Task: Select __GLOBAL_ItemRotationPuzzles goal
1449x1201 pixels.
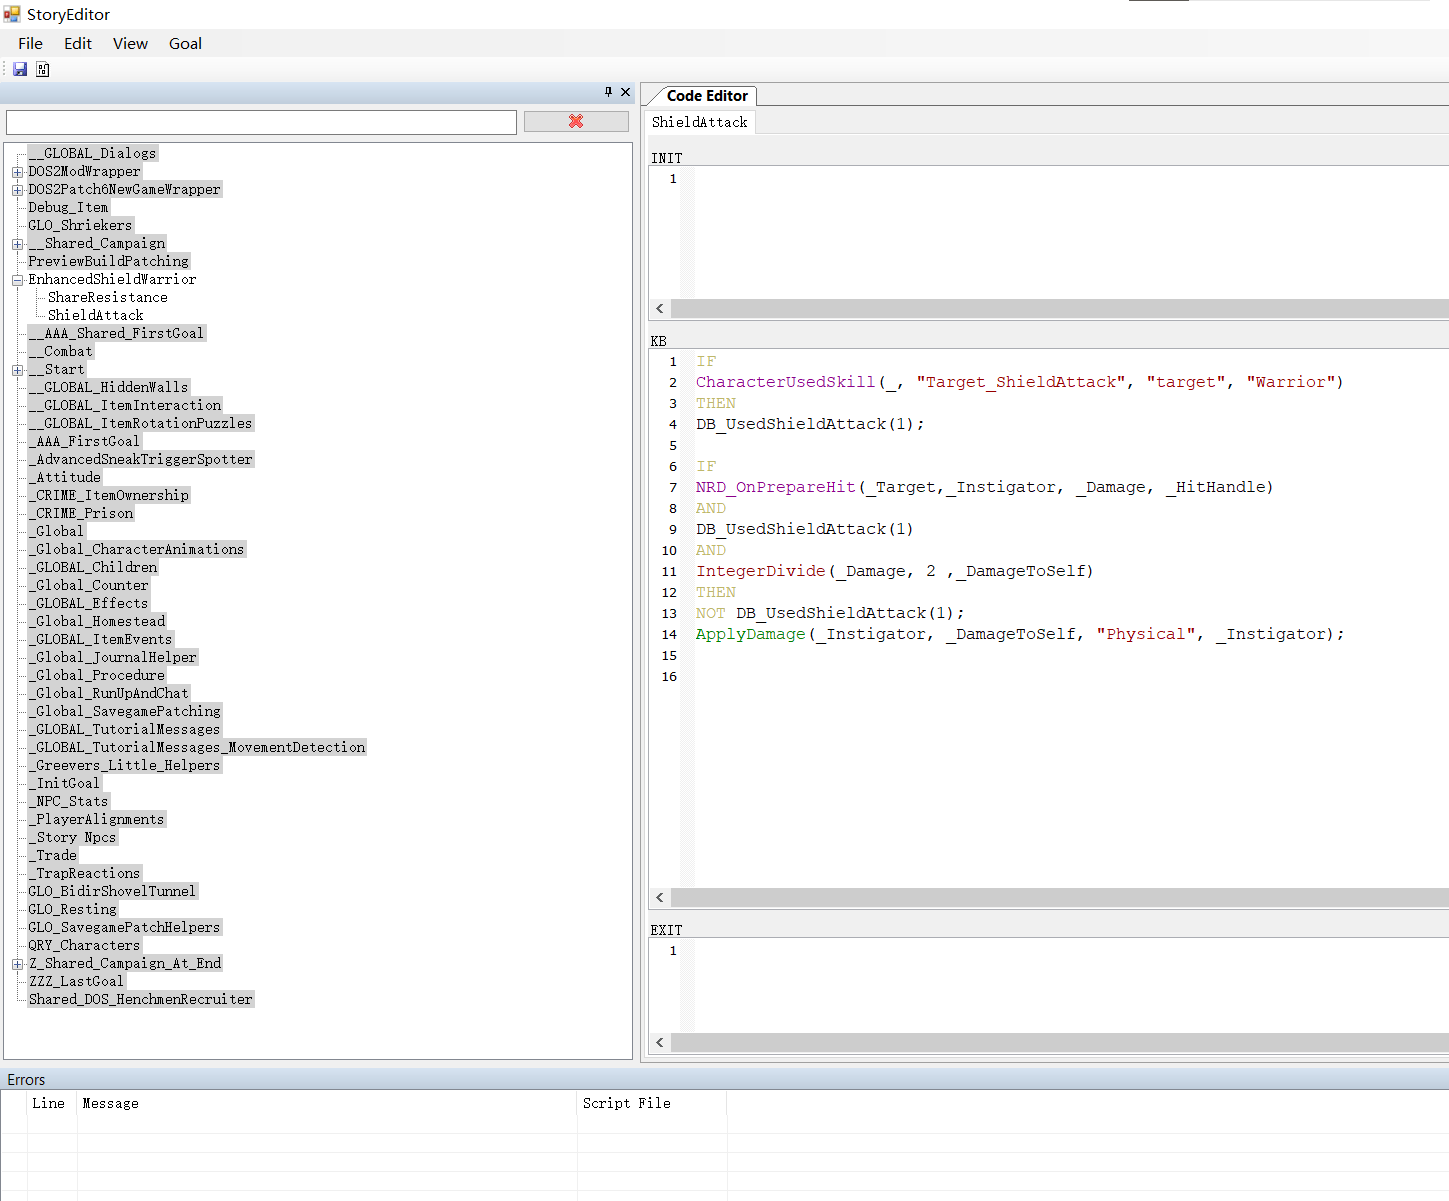Action: pyautogui.click(x=141, y=423)
